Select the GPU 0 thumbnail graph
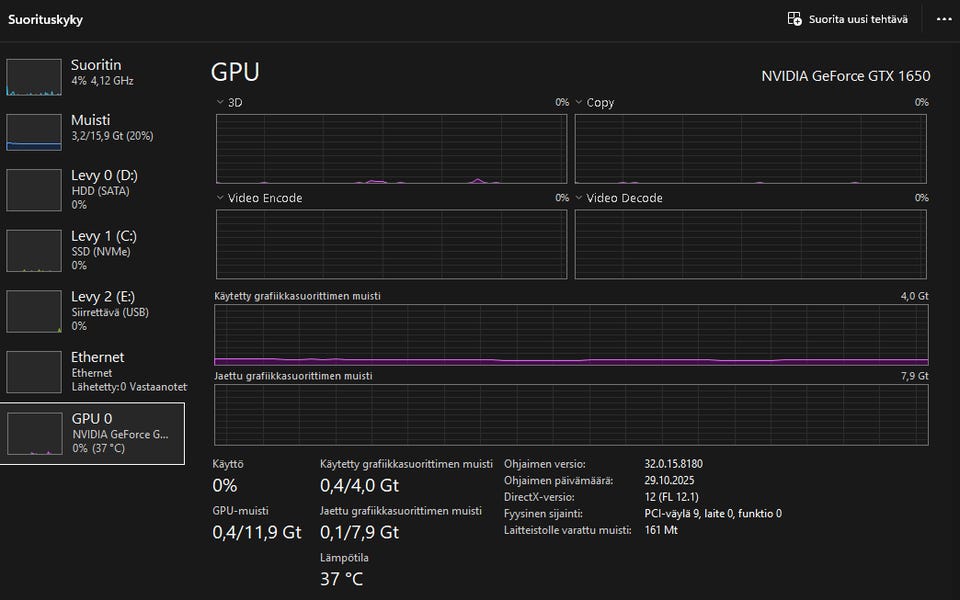 coord(34,433)
